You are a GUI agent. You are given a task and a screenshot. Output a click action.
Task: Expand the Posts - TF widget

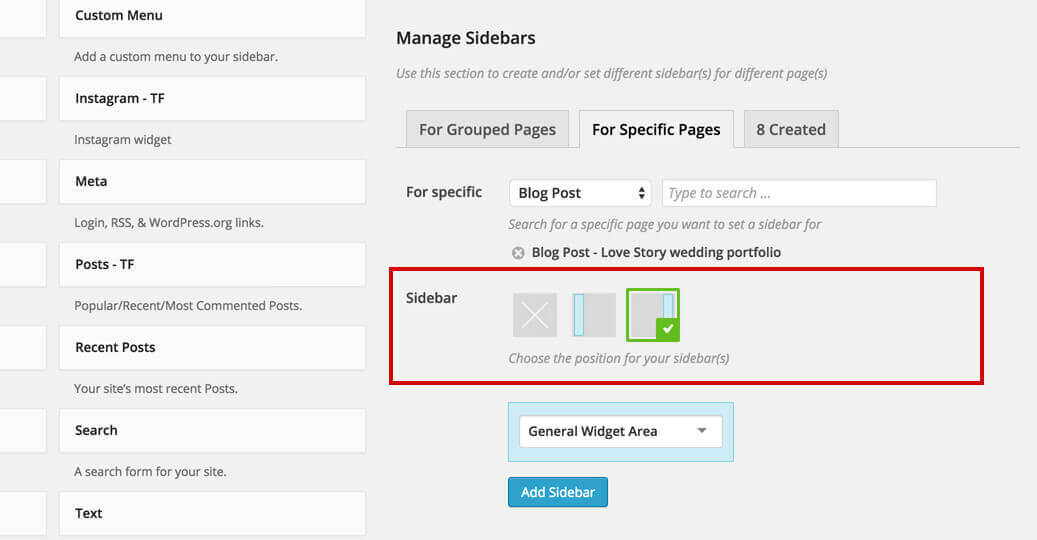coord(212,265)
